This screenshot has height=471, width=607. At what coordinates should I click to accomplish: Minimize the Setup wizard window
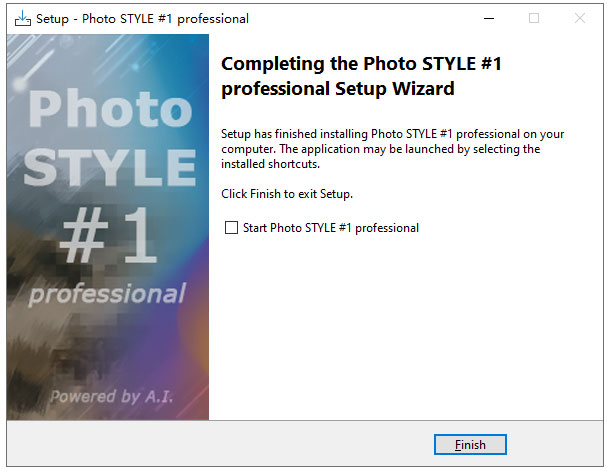tap(489, 18)
